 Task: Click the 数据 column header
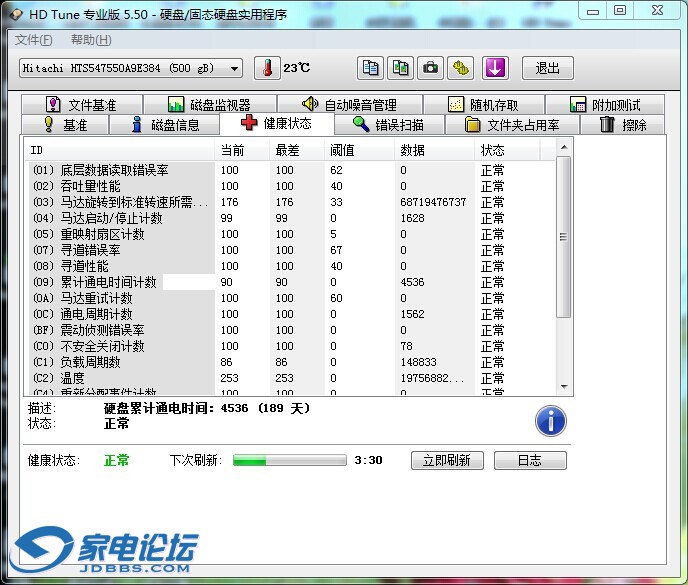click(434, 151)
